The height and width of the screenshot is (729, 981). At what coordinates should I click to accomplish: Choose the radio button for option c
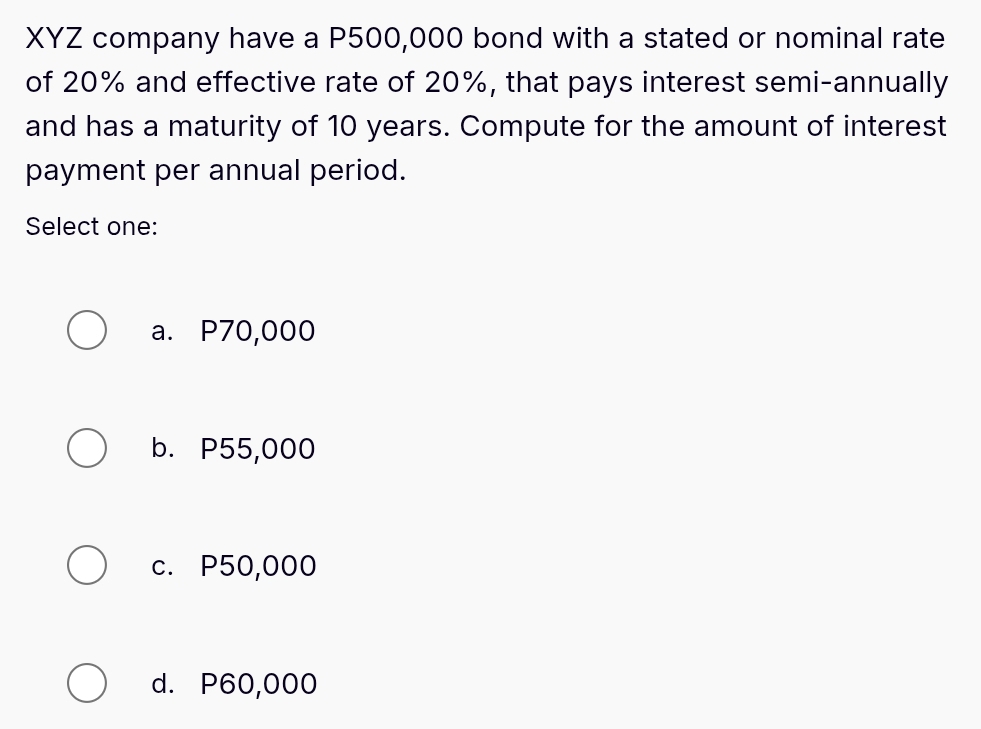click(87, 566)
